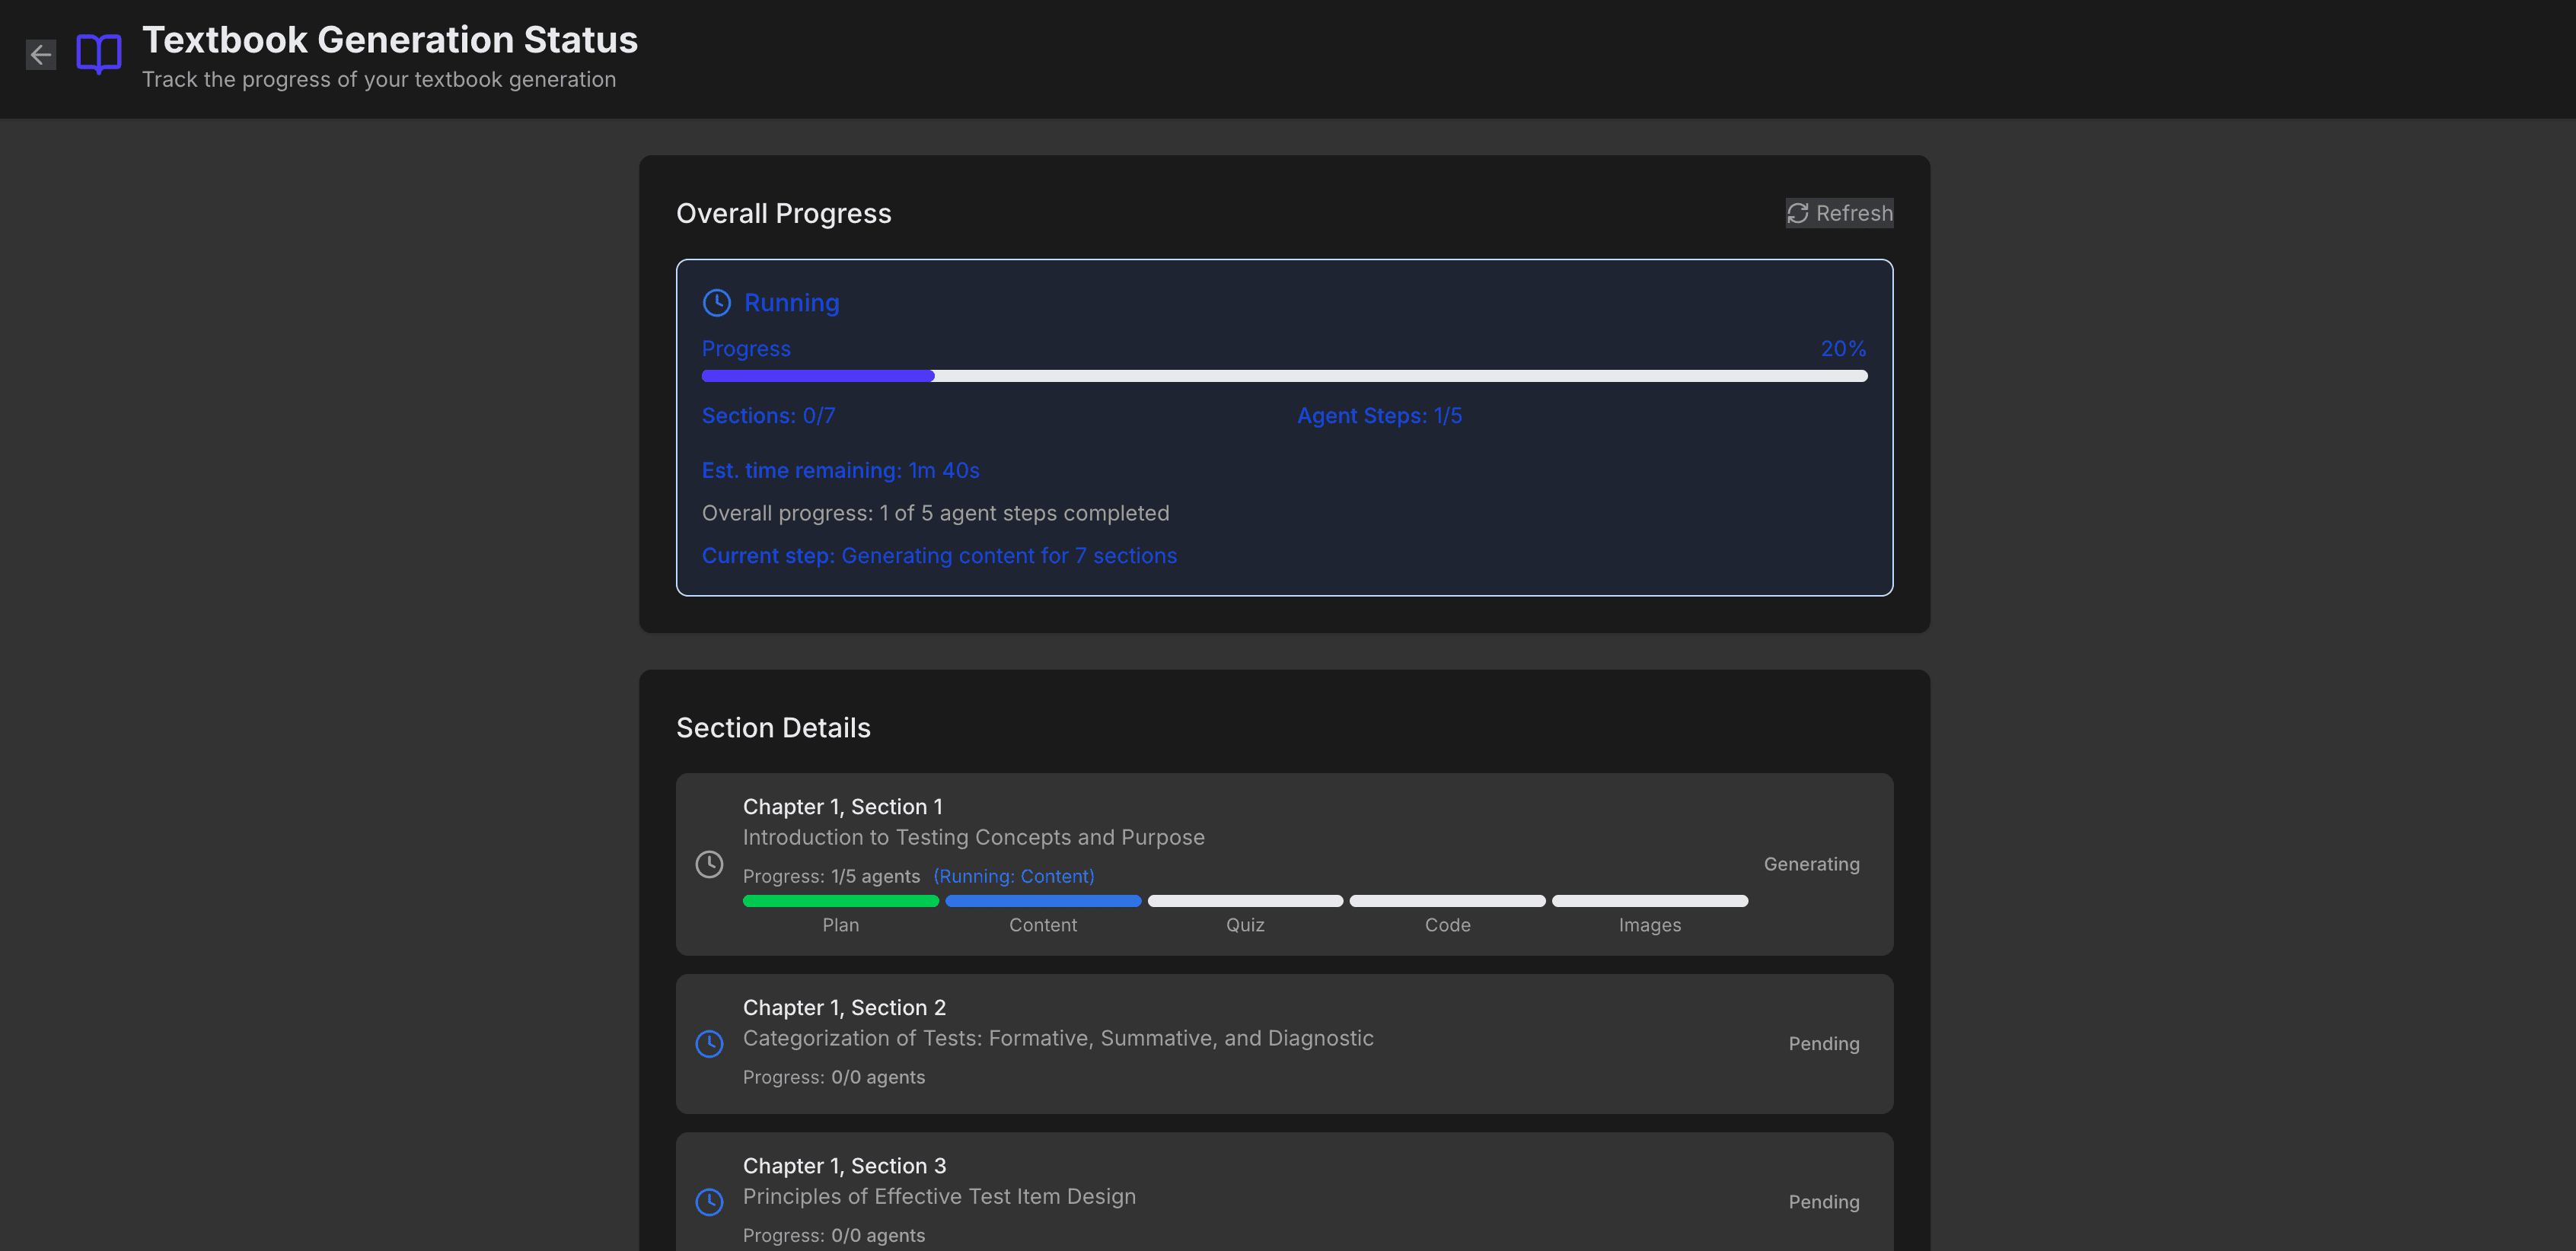
Task: Click the Current step: Generating content text
Action: [939, 555]
